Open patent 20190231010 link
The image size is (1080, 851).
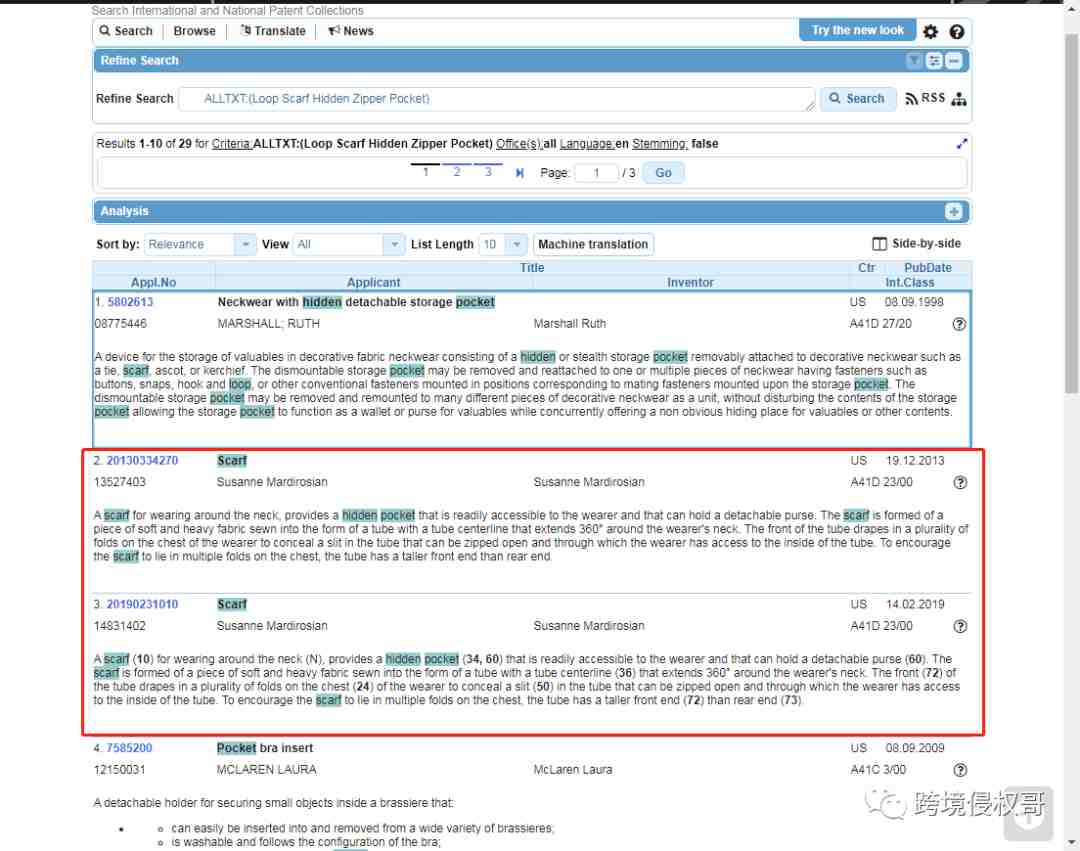[142, 605]
